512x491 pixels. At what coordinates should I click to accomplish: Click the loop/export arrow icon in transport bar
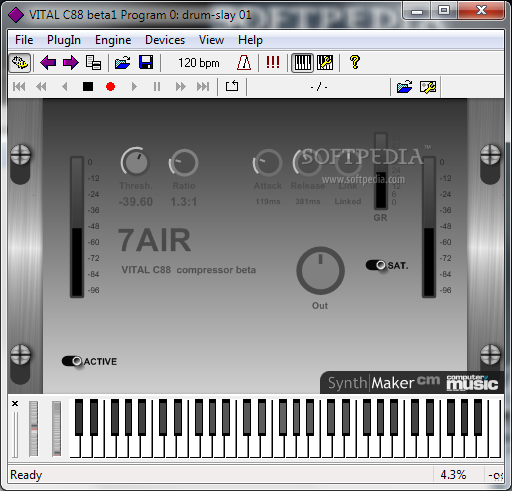click(232, 86)
